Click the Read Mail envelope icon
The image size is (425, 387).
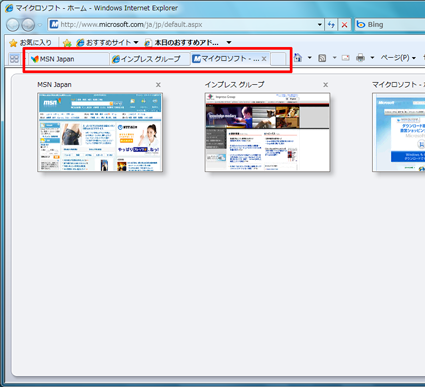pos(346,58)
